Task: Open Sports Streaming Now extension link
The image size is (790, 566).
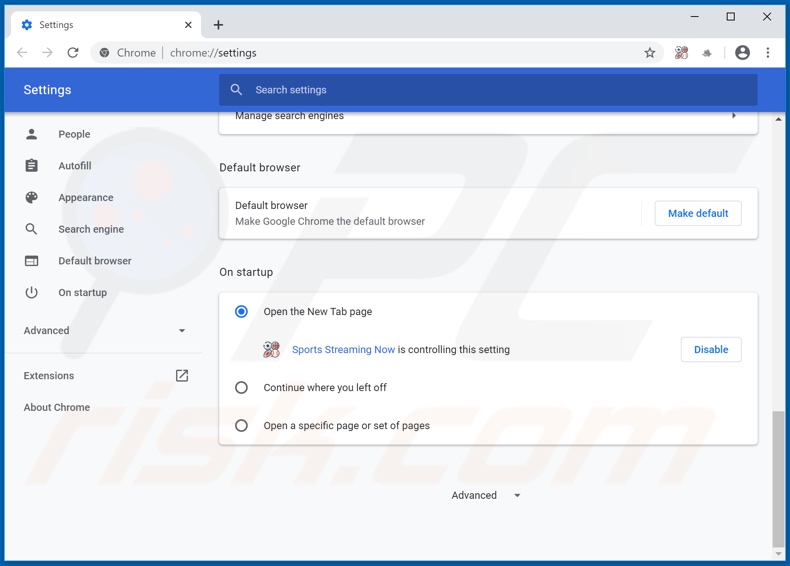Action: tap(343, 349)
